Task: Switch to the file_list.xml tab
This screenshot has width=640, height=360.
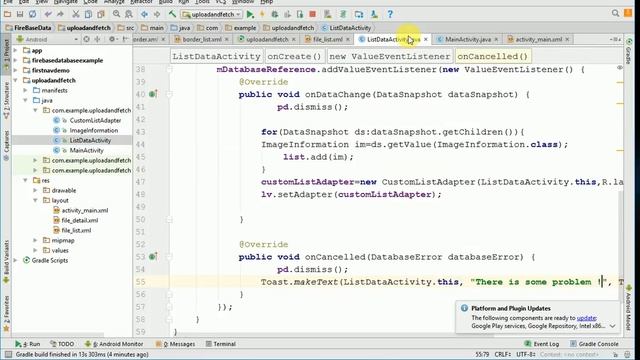Action: [328, 39]
